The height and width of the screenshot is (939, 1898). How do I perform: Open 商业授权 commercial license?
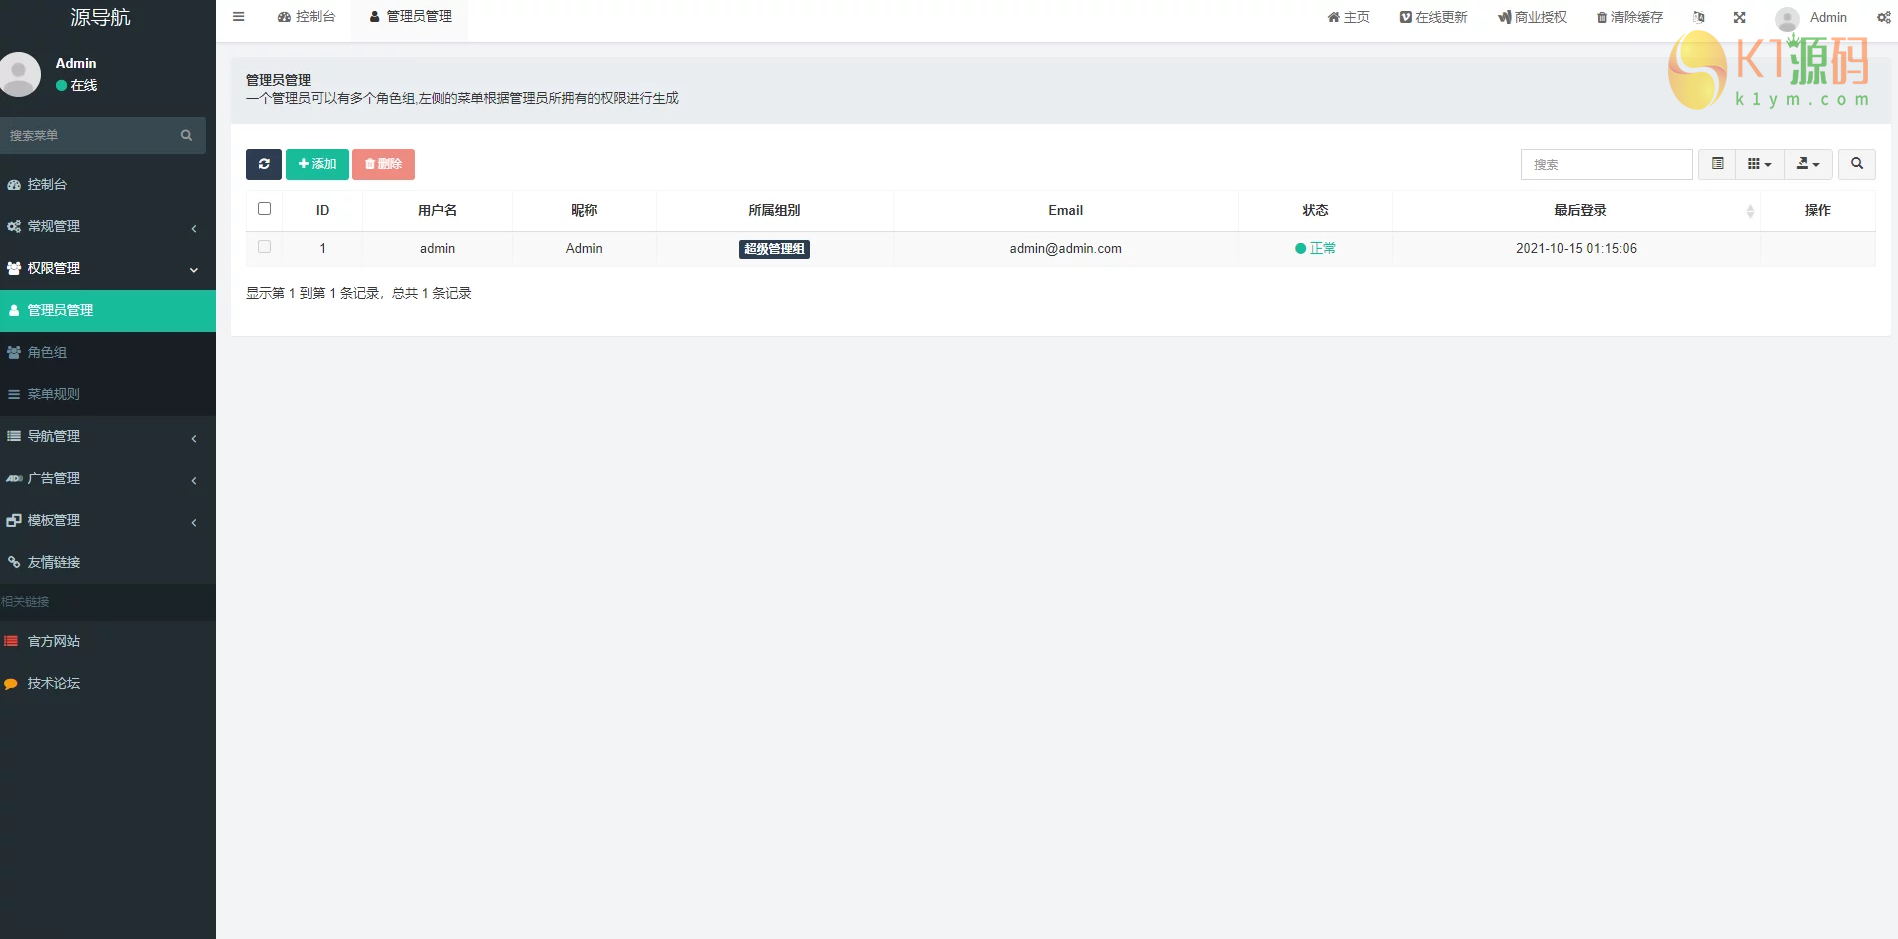(1532, 17)
